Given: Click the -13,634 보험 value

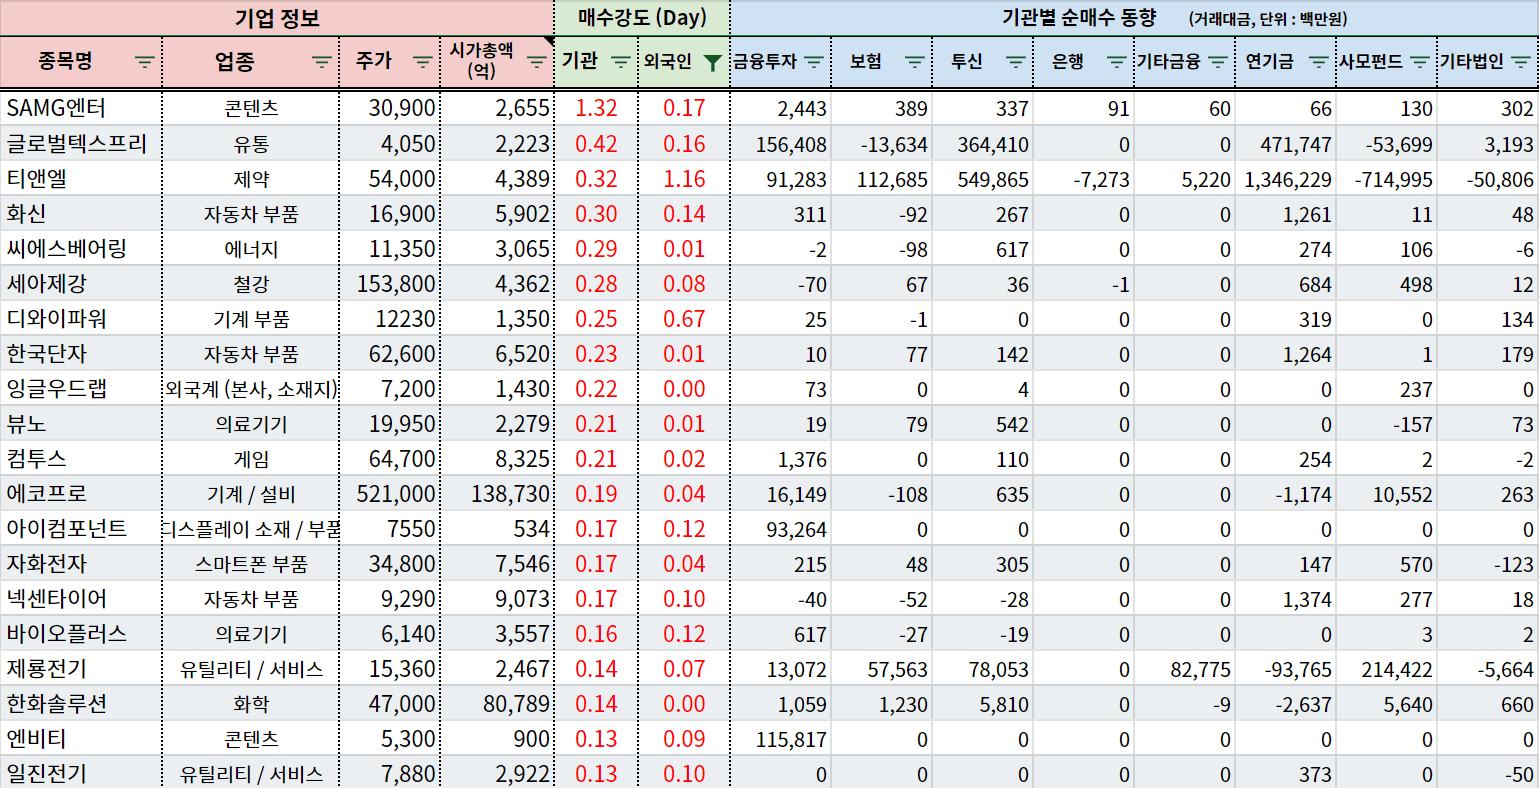Looking at the screenshot, I should (882, 143).
